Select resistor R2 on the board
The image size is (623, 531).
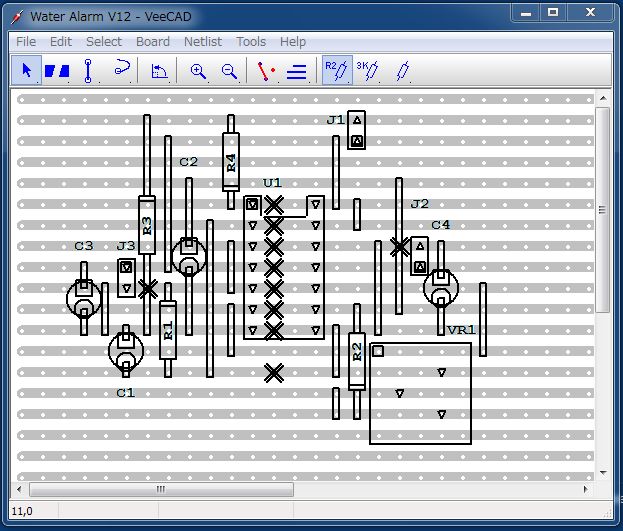357,362
